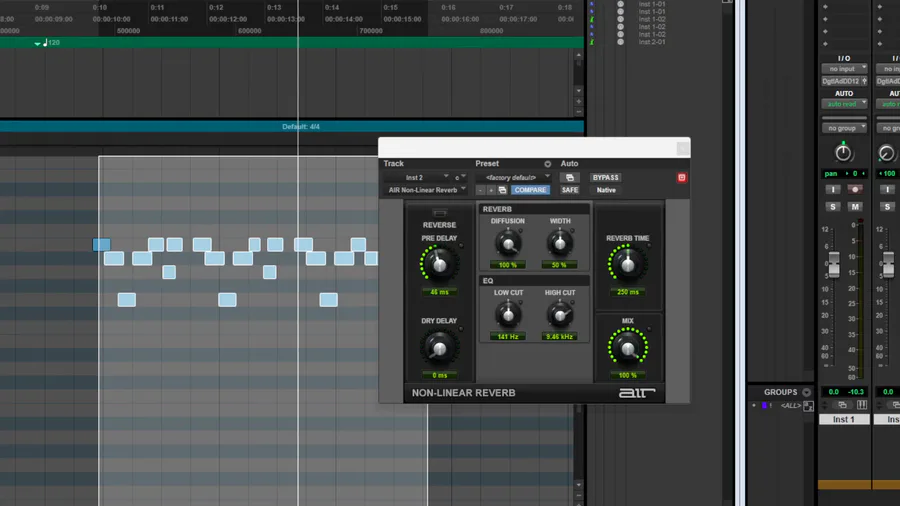The height and width of the screenshot is (506, 900).
Task: Click the COMPARE button
Action: (x=530, y=190)
